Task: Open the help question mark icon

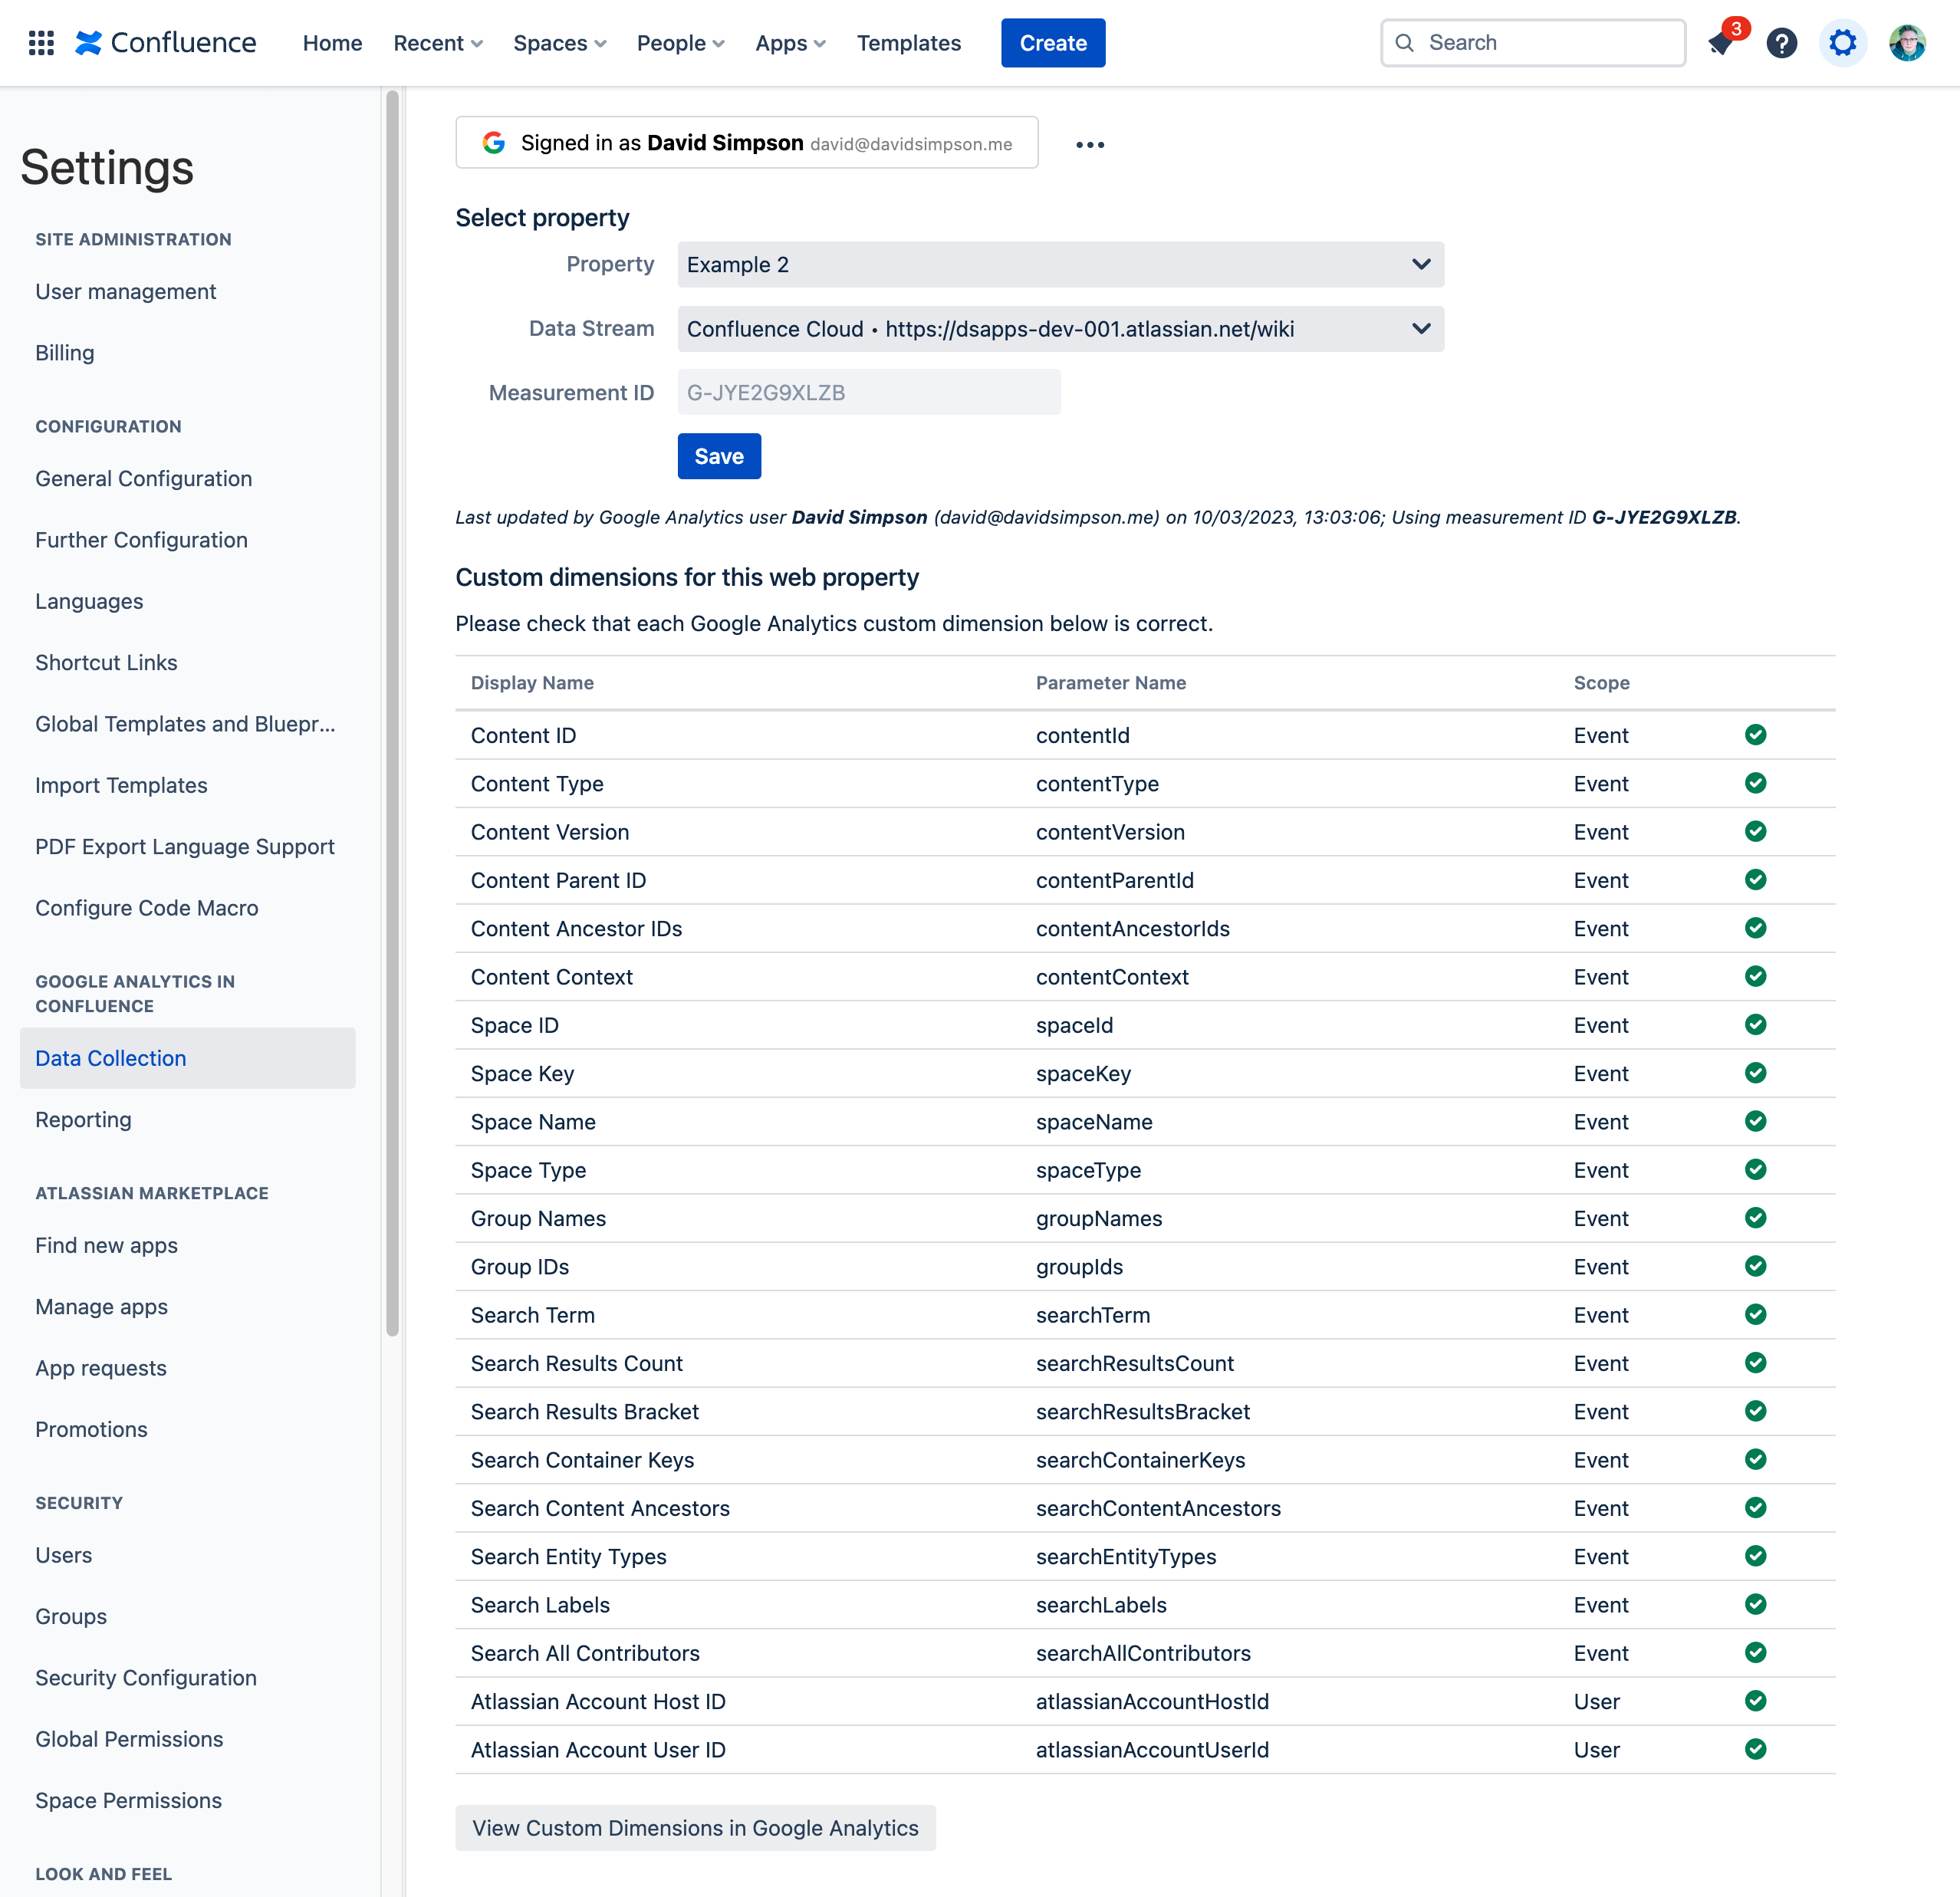Action: click(x=1781, y=43)
